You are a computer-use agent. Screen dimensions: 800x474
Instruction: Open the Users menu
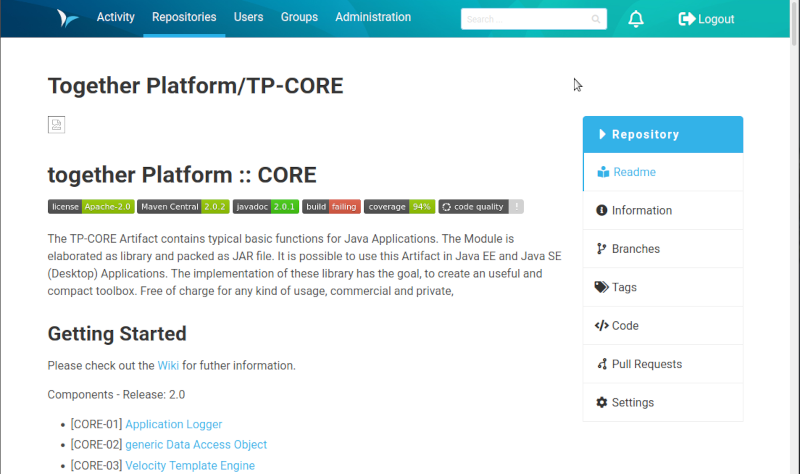(248, 17)
